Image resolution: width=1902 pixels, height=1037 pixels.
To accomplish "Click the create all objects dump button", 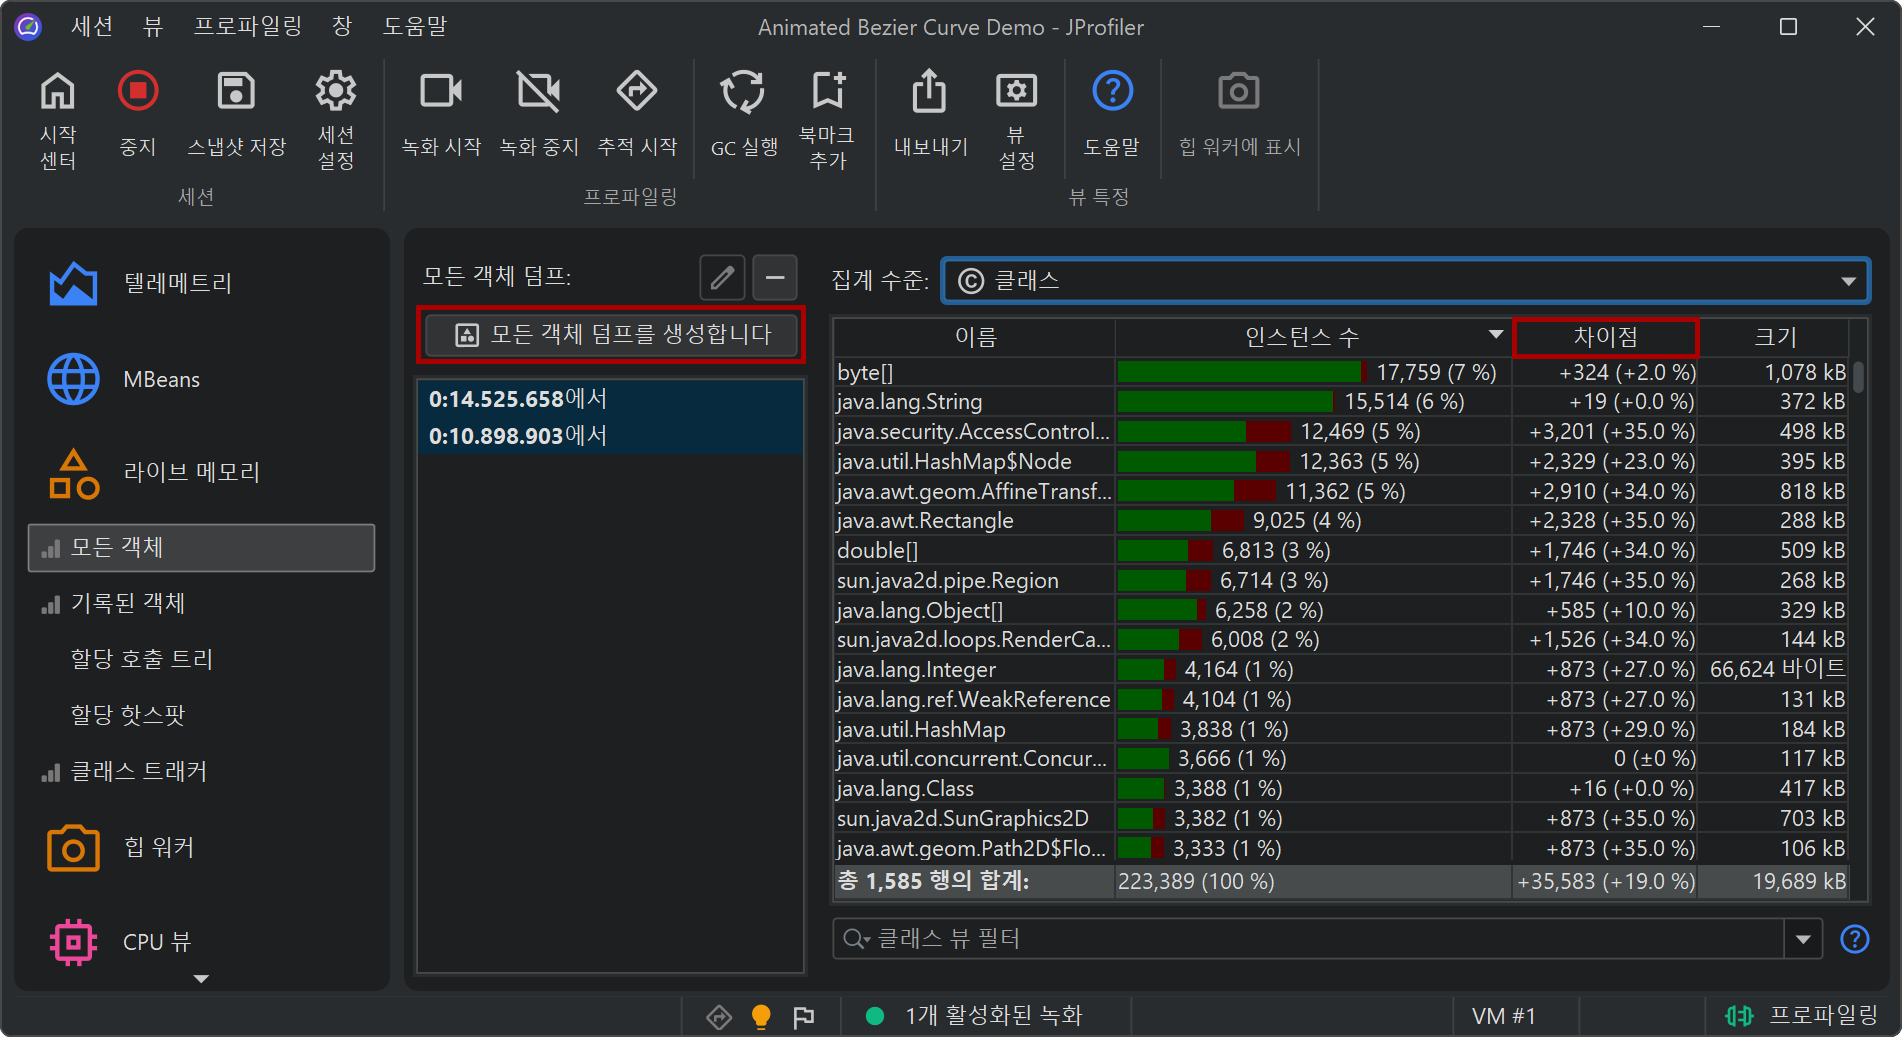I will [x=611, y=334].
